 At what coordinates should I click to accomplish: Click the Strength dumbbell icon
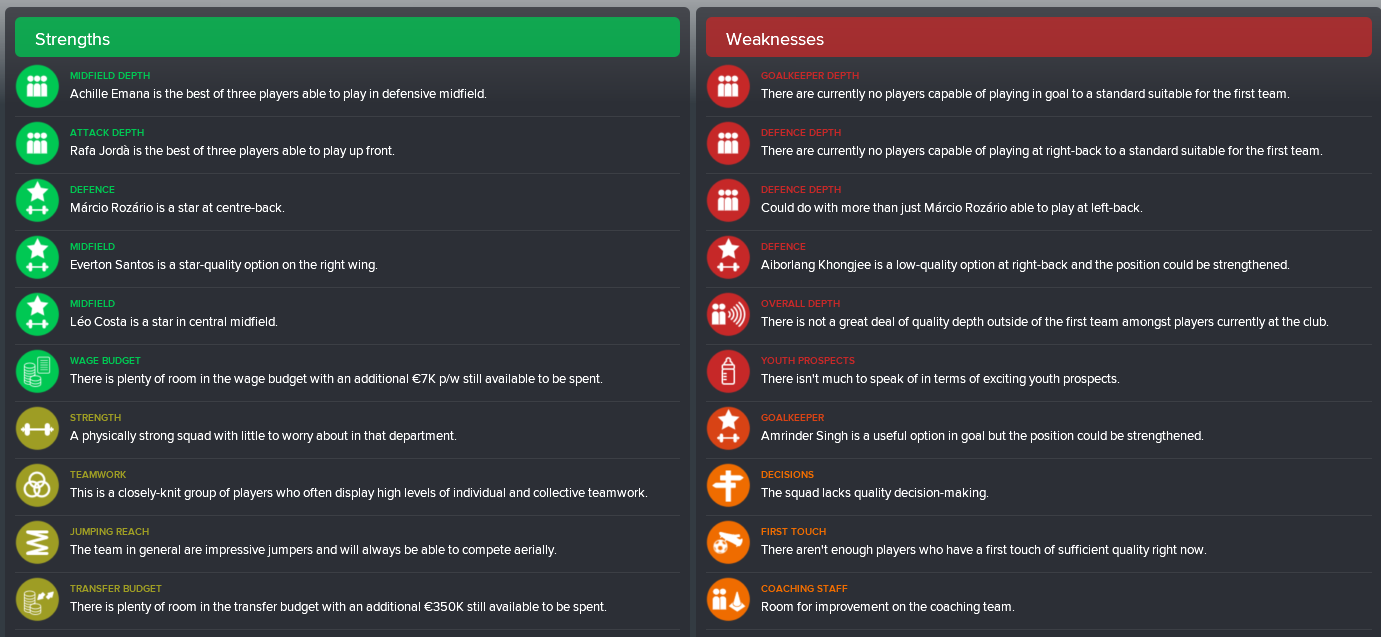click(38, 428)
